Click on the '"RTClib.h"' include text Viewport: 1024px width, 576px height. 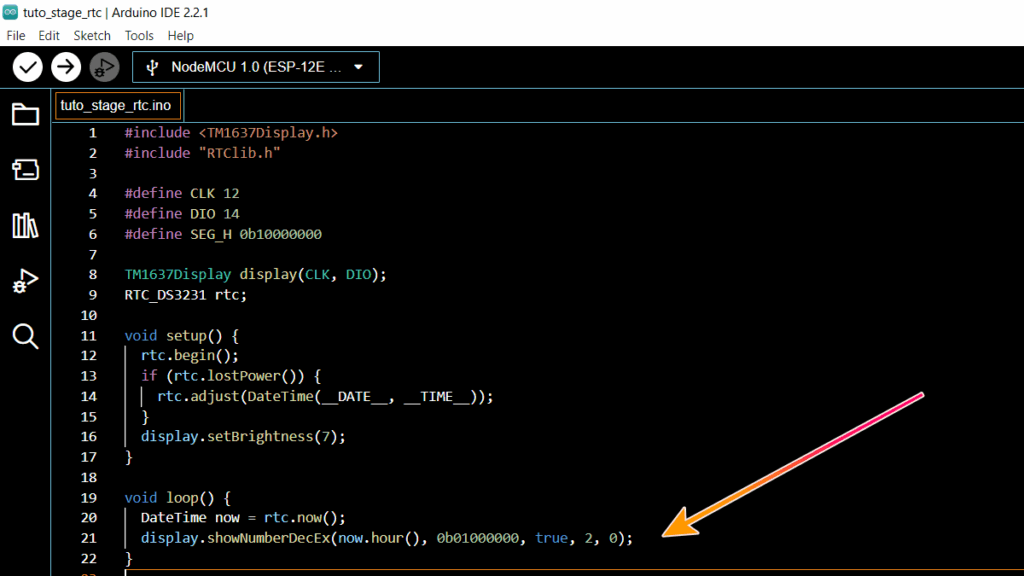pos(240,153)
